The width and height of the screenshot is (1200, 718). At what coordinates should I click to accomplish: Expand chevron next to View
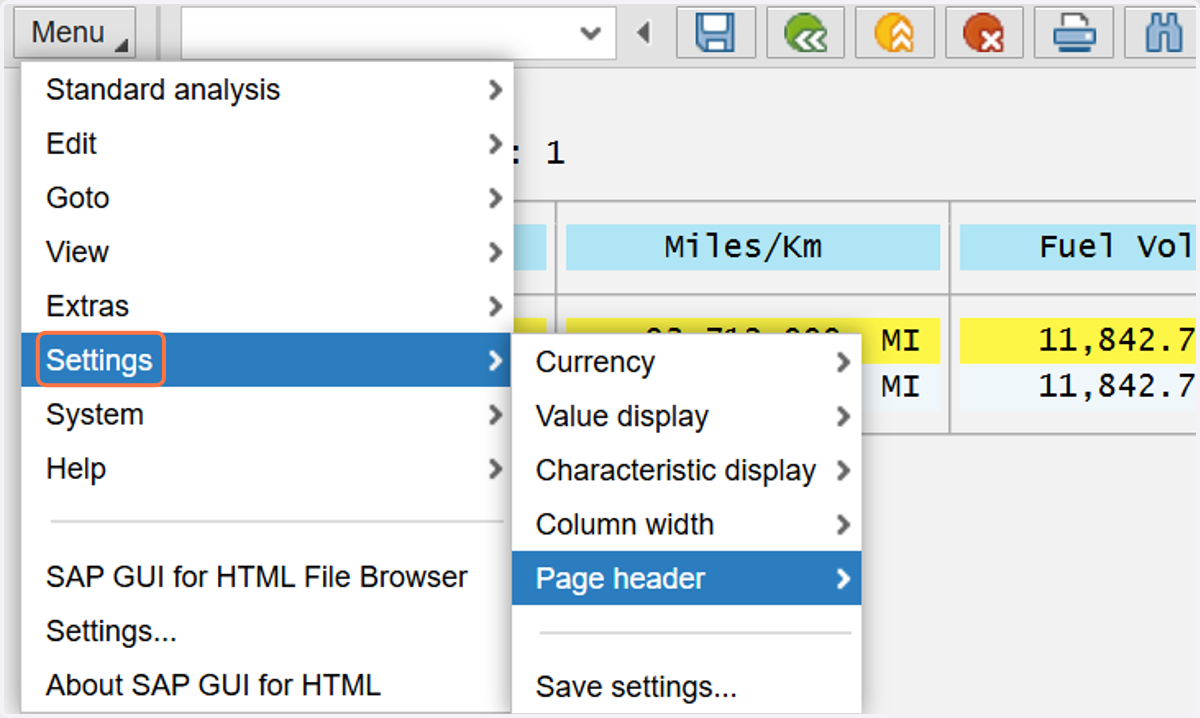pos(495,252)
